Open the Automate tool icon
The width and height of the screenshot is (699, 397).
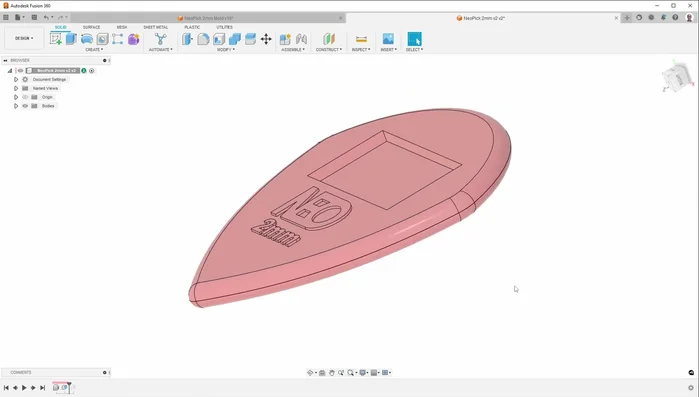pyautogui.click(x=160, y=39)
